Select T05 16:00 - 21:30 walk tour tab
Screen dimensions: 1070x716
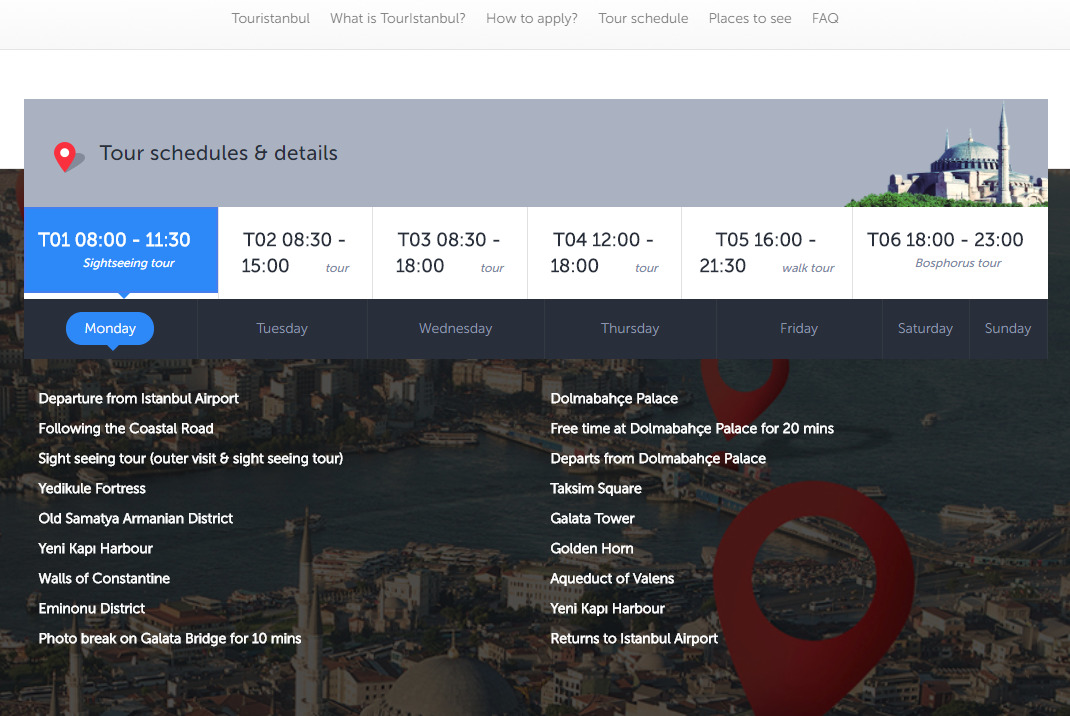[767, 253]
